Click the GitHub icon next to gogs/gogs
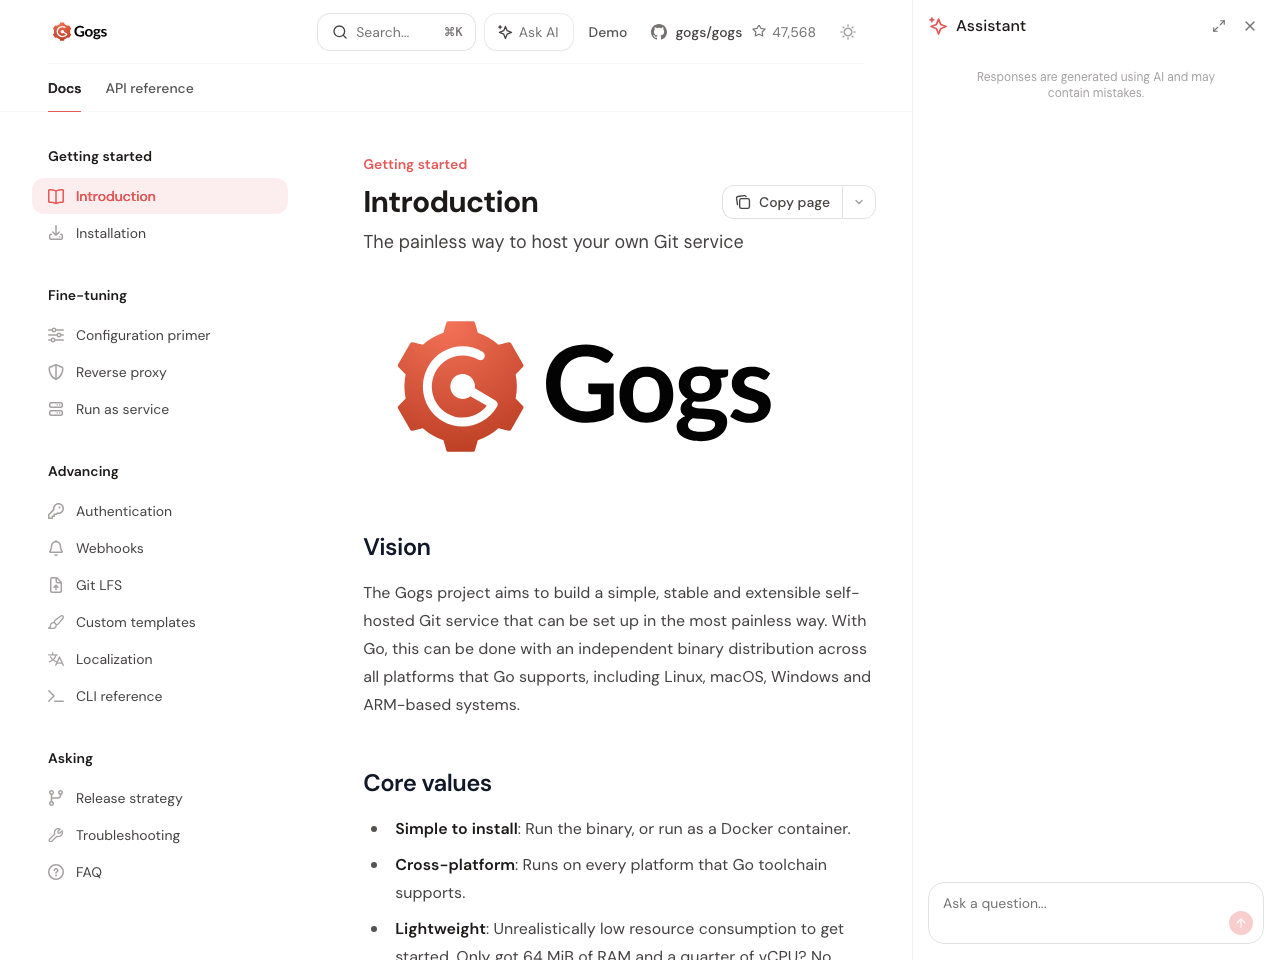 click(659, 31)
